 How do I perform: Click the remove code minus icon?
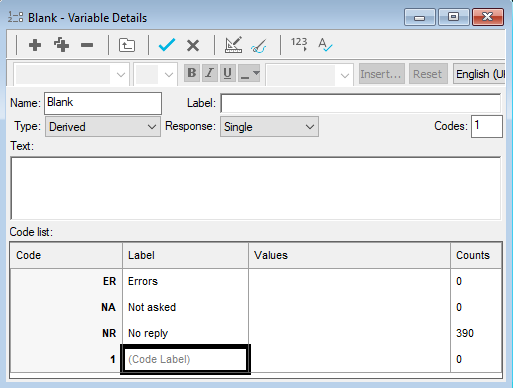[87, 45]
